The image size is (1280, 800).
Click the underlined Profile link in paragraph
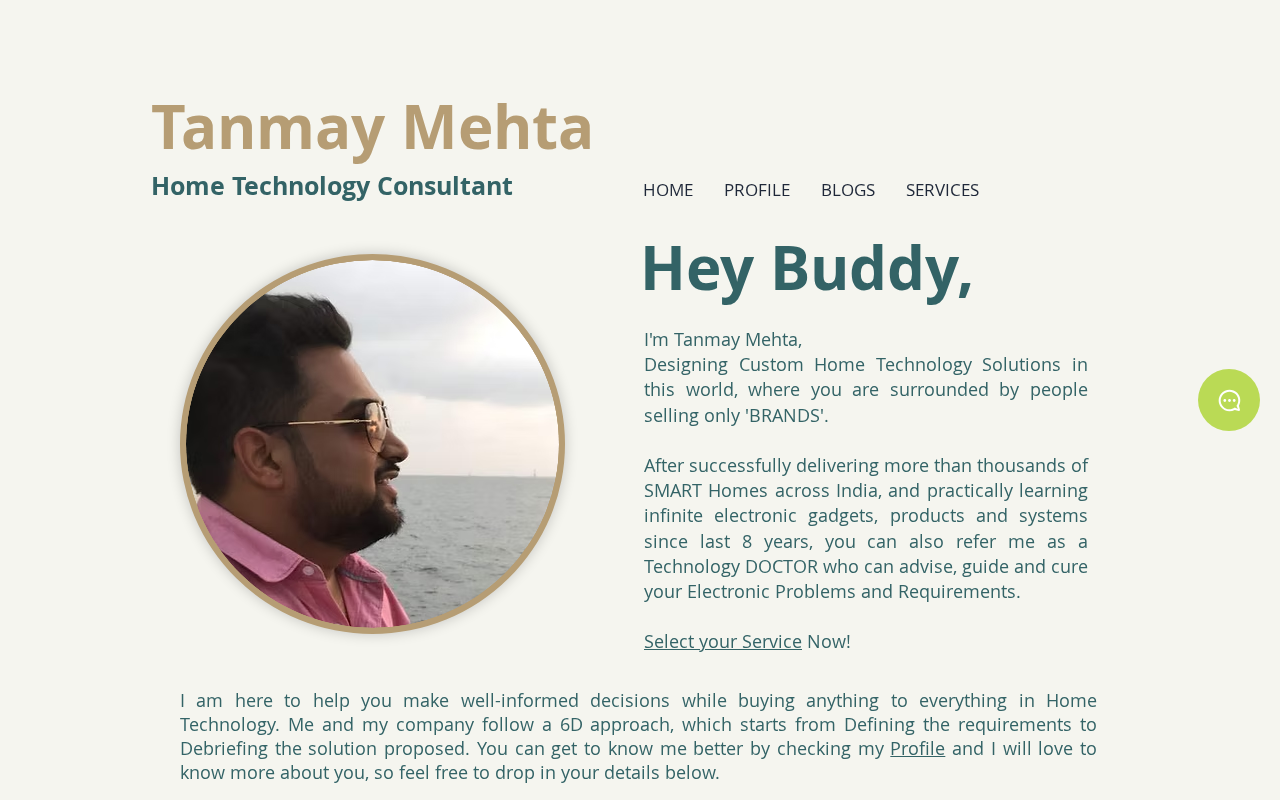(917, 749)
